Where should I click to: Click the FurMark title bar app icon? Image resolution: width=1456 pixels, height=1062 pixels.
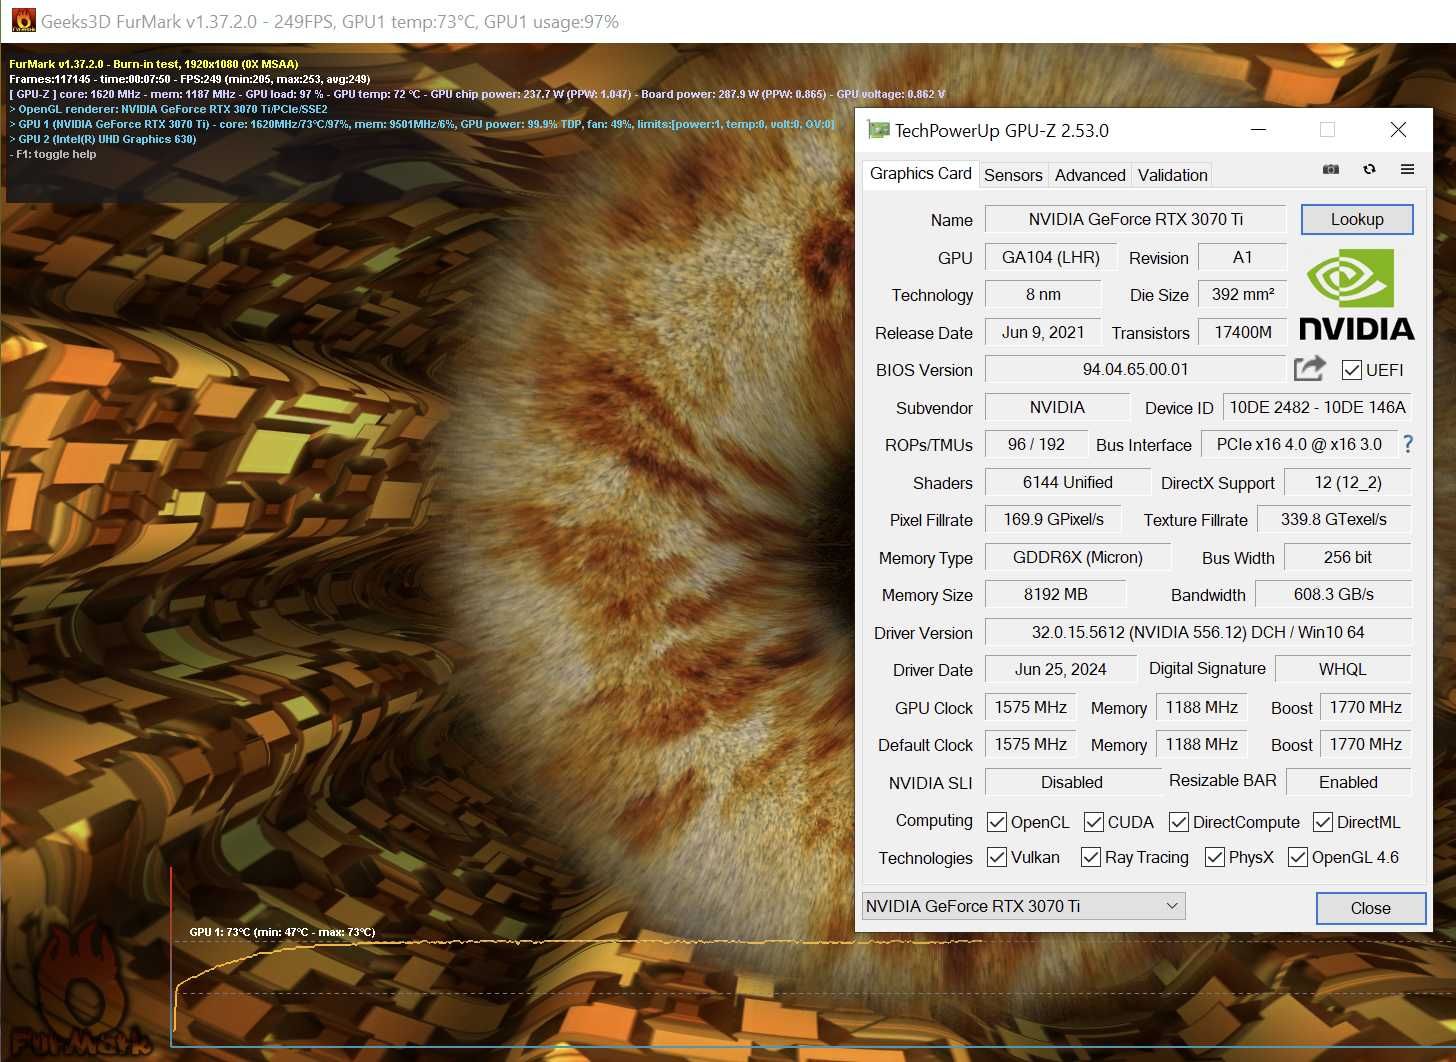(x=22, y=21)
